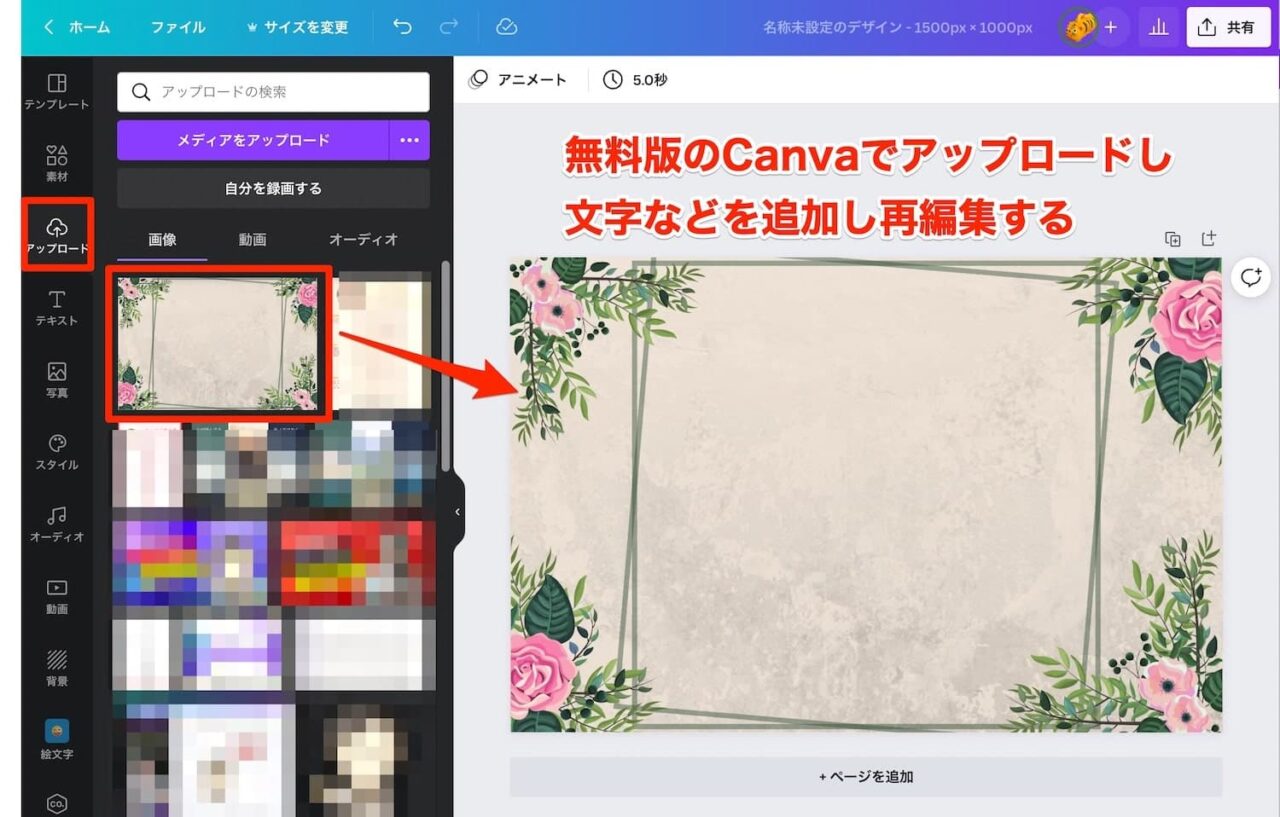
Task: Open the upload more options dots
Action: click(410, 140)
